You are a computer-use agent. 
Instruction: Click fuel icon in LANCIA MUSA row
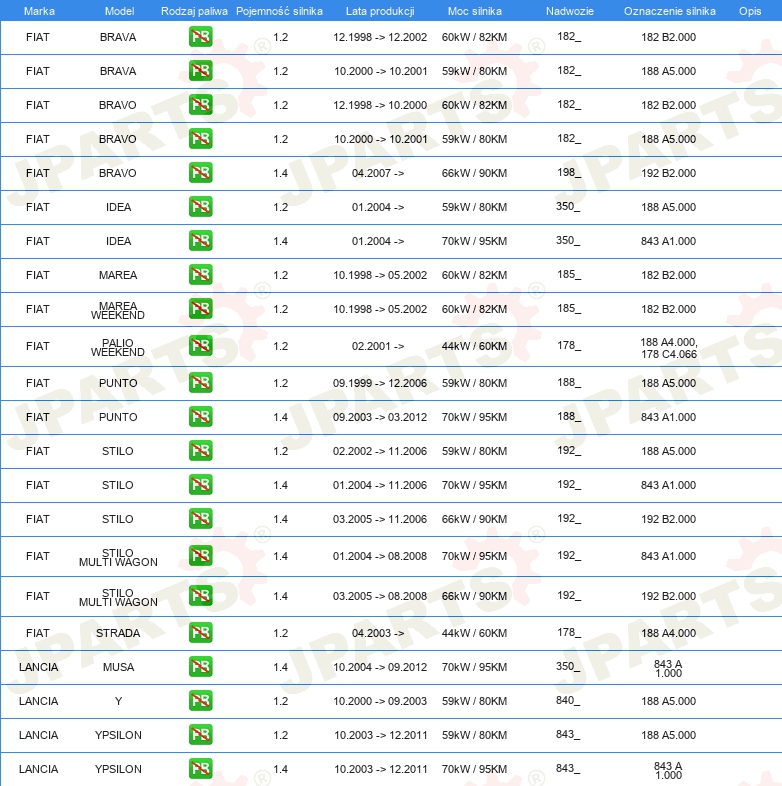(201, 668)
